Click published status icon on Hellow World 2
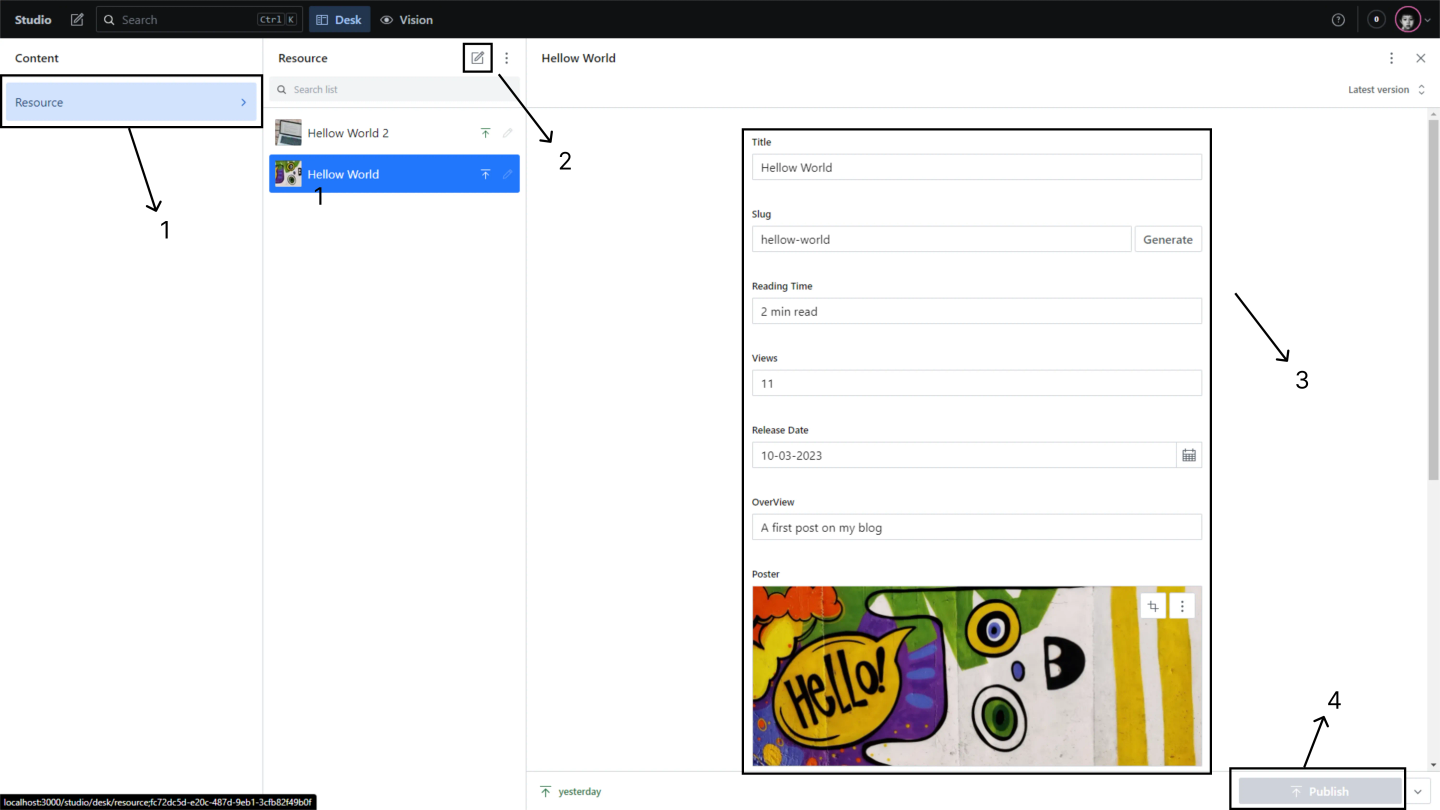The image size is (1440, 810). coord(485,133)
